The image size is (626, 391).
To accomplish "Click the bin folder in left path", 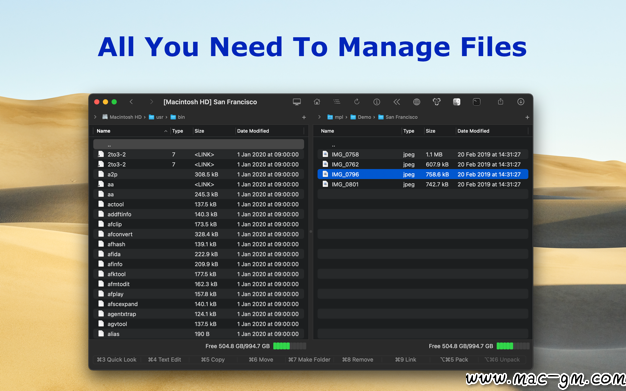I will pos(178,117).
